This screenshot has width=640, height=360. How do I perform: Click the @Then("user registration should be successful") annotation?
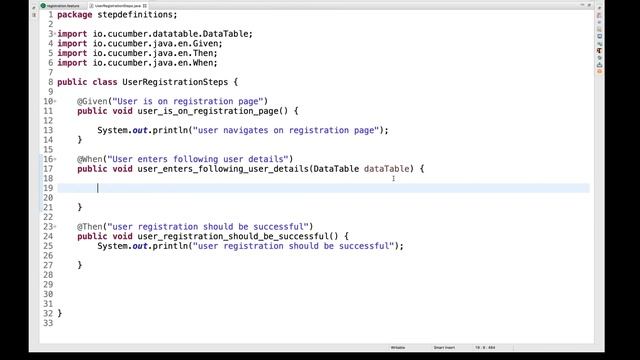(x=195, y=227)
